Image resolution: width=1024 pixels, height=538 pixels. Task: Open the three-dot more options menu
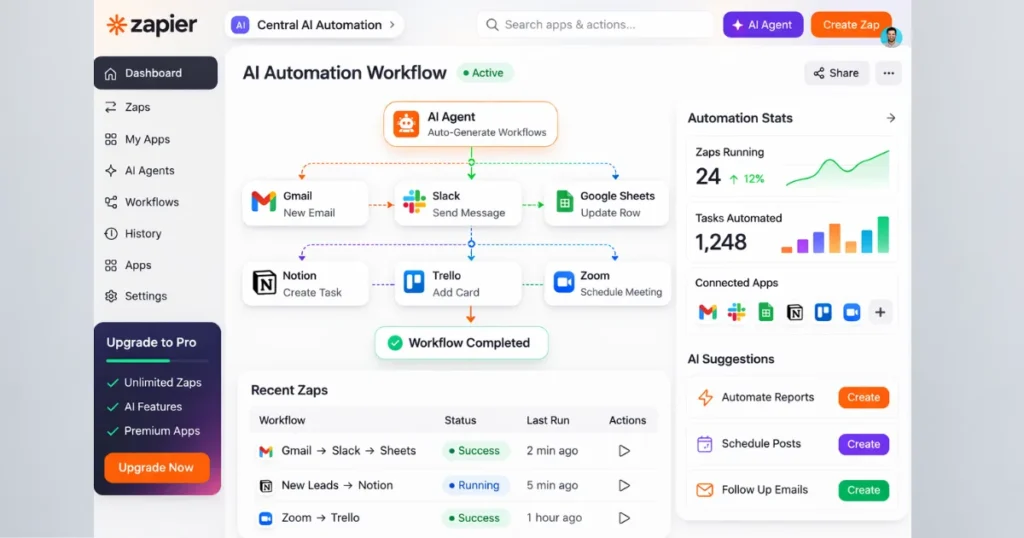[x=888, y=73]
